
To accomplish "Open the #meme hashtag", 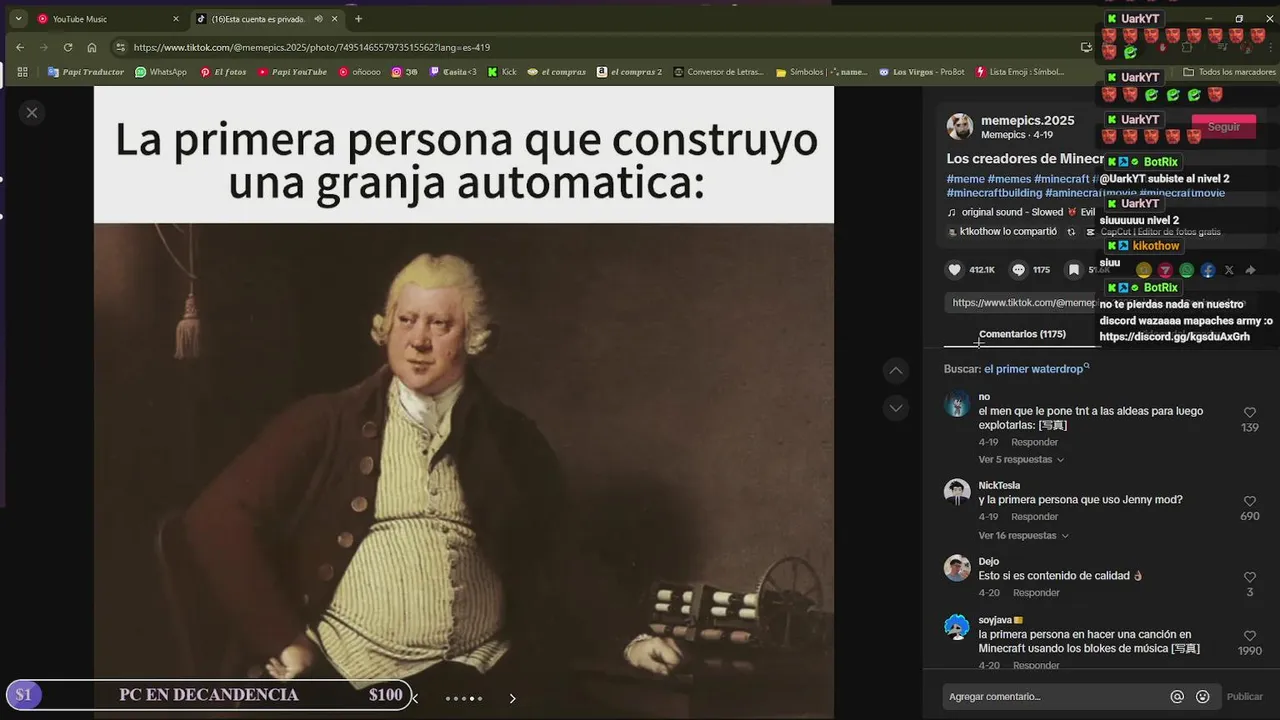I will (965, 179).
